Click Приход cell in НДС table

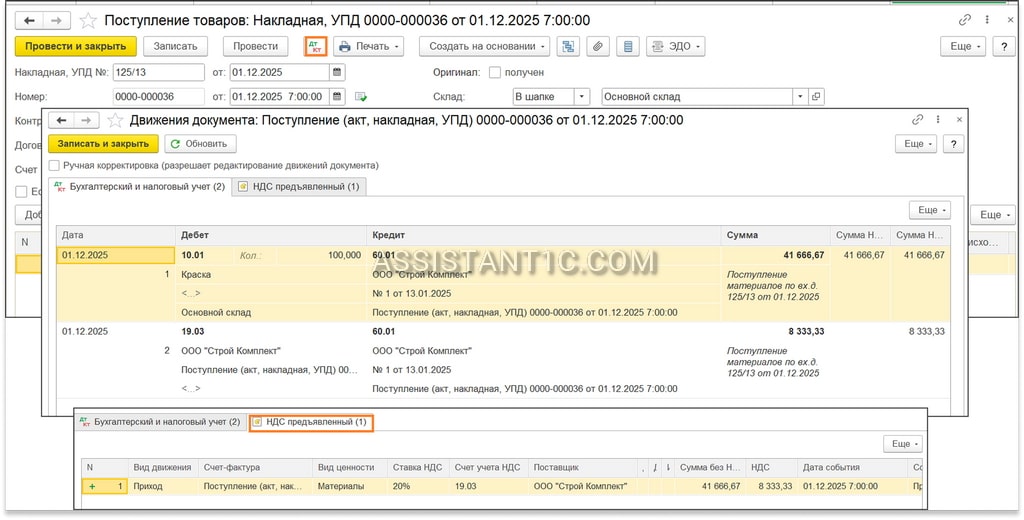163,486
